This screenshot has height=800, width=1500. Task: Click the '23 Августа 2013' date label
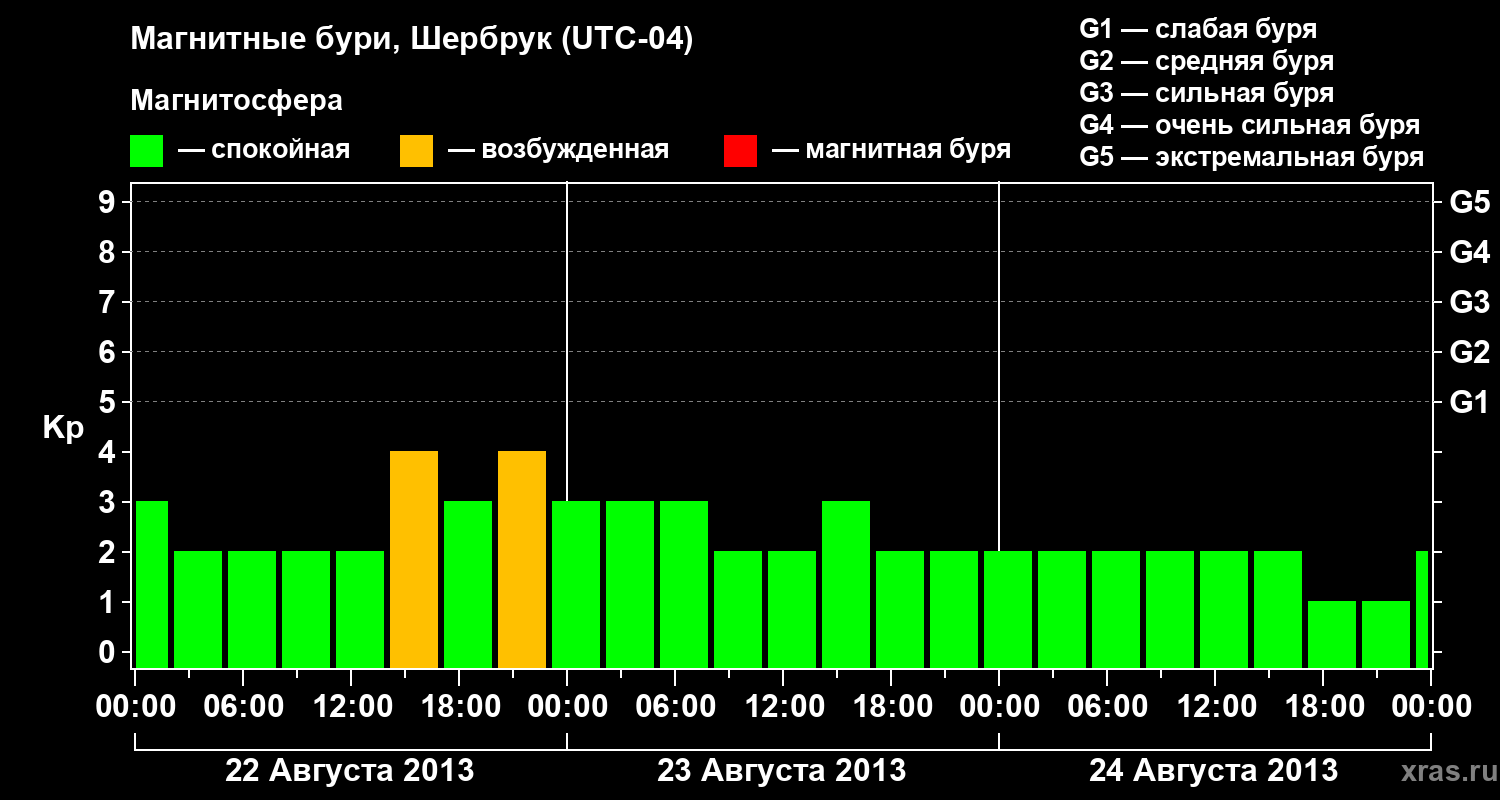tap(782, 771)
